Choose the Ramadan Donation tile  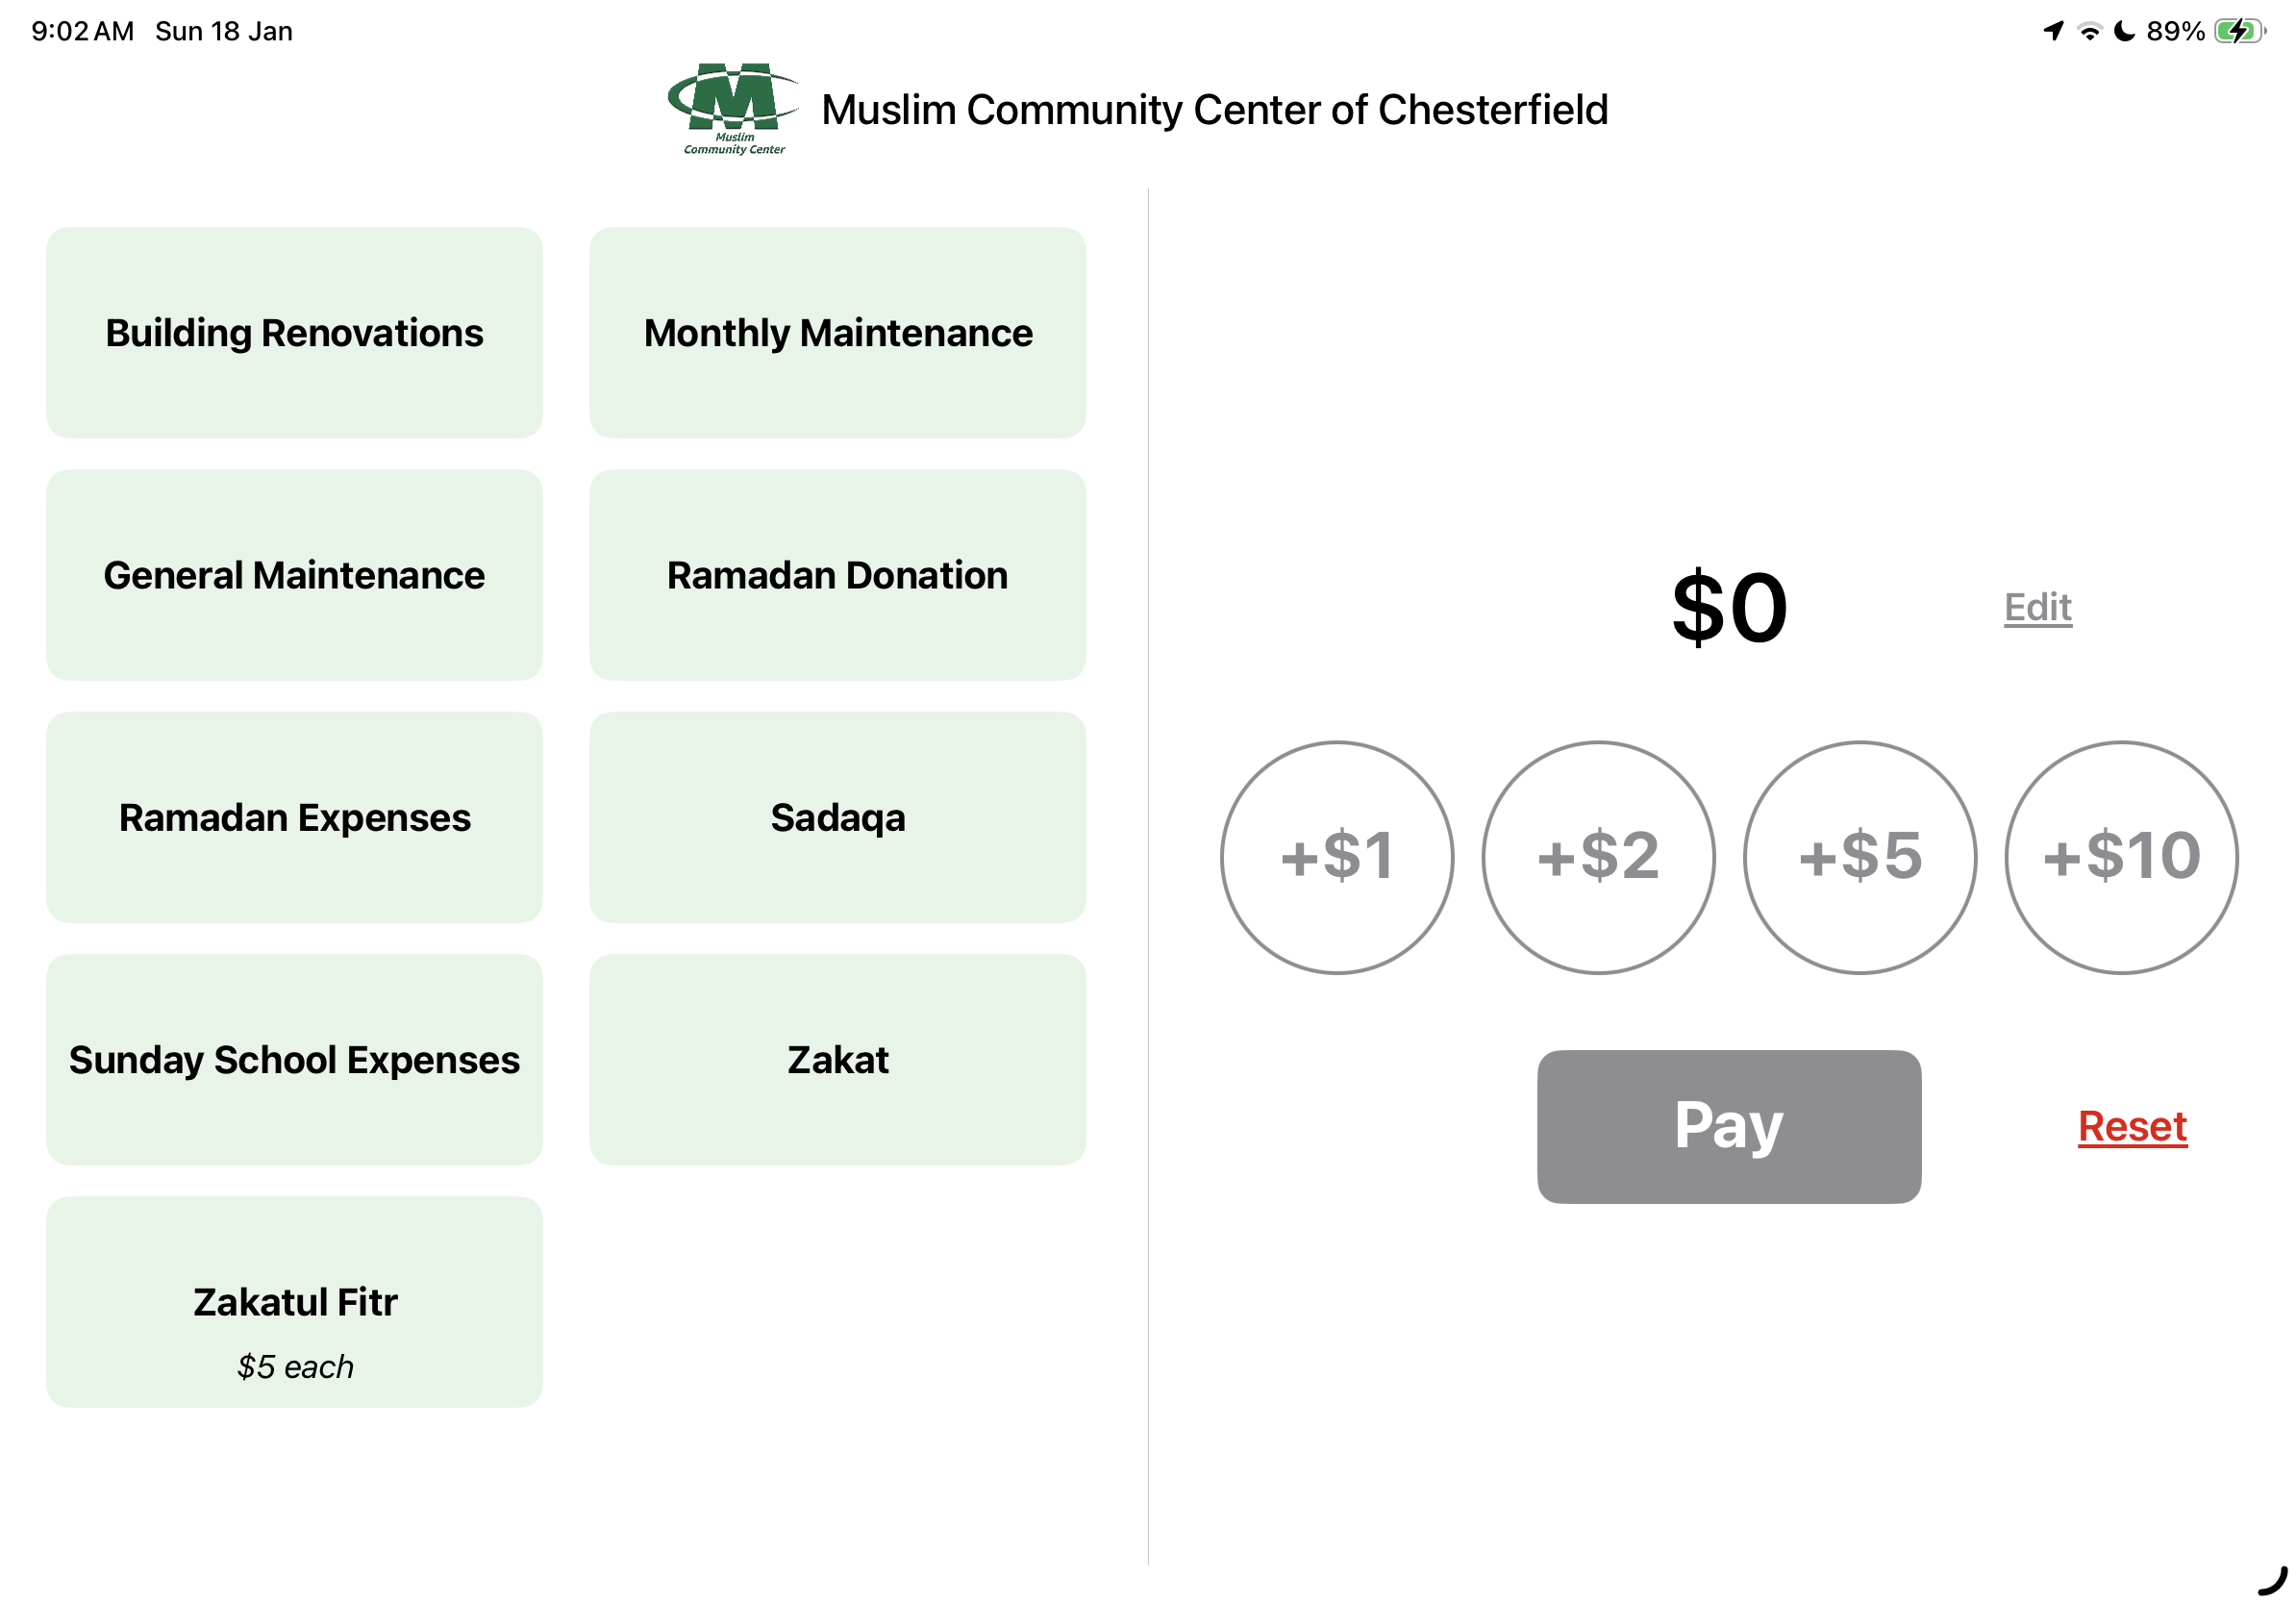click(x=837, y=575)
